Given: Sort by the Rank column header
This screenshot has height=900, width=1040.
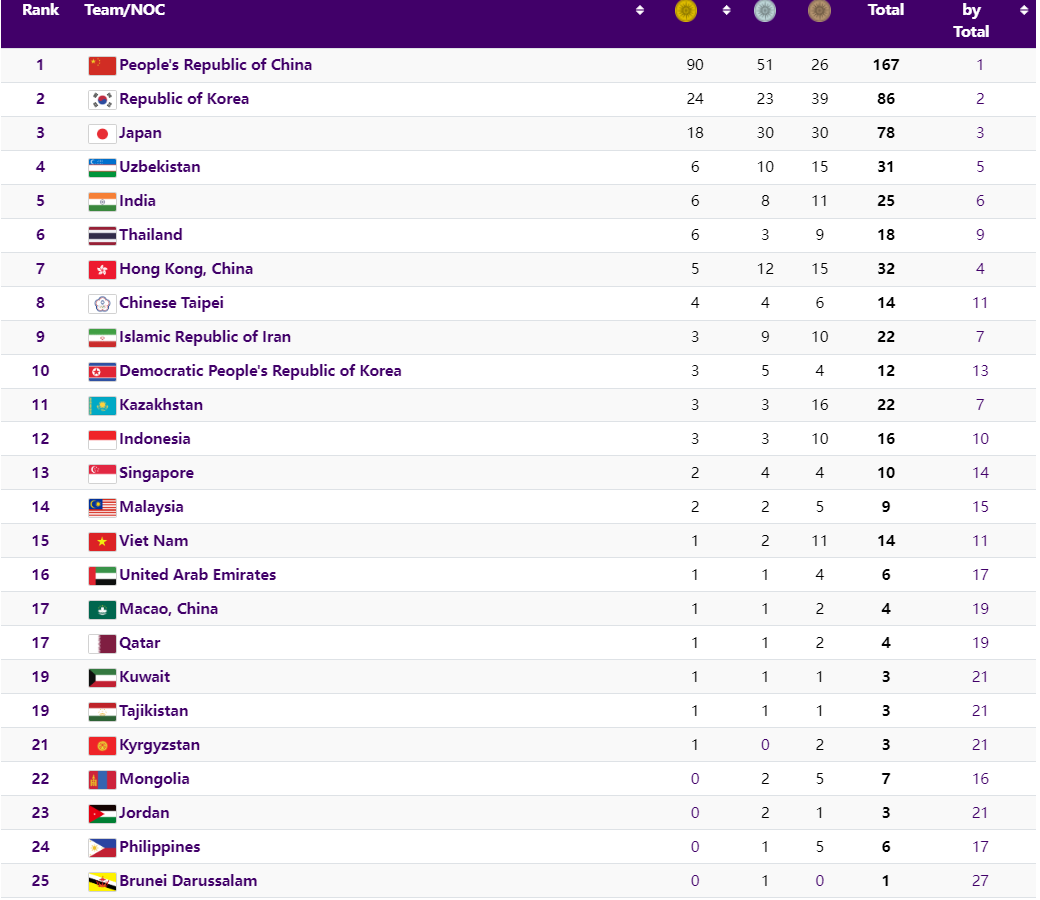Looking at the screenshot, I should pyautogui.click(x=41, y=10).
